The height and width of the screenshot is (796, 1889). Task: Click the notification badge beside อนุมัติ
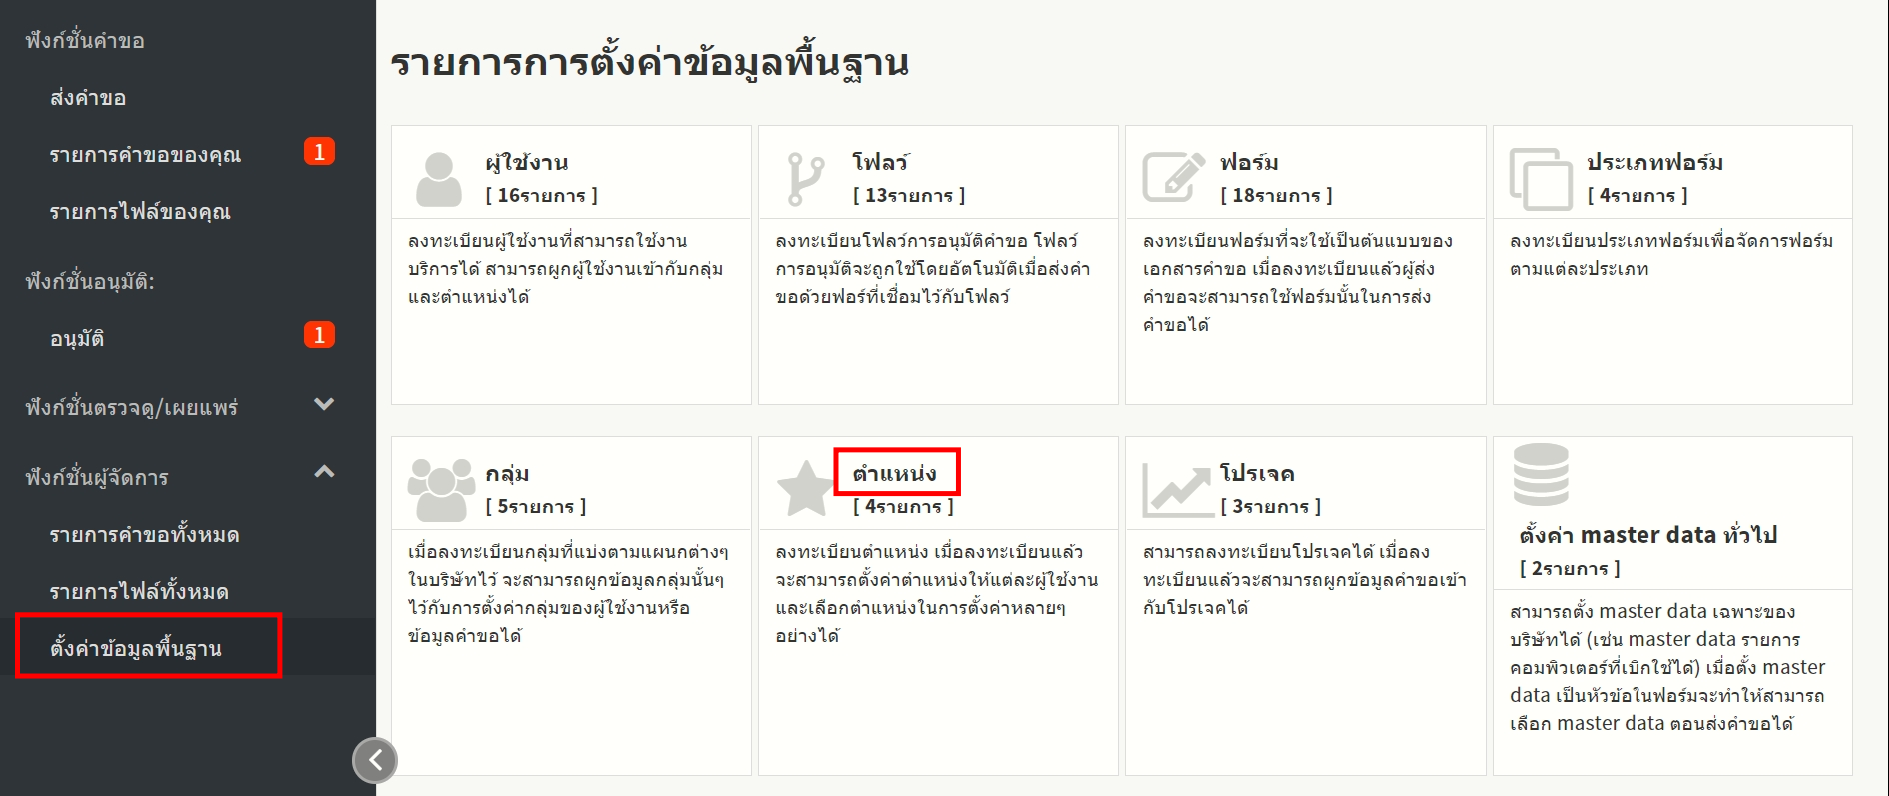(319, 335)
